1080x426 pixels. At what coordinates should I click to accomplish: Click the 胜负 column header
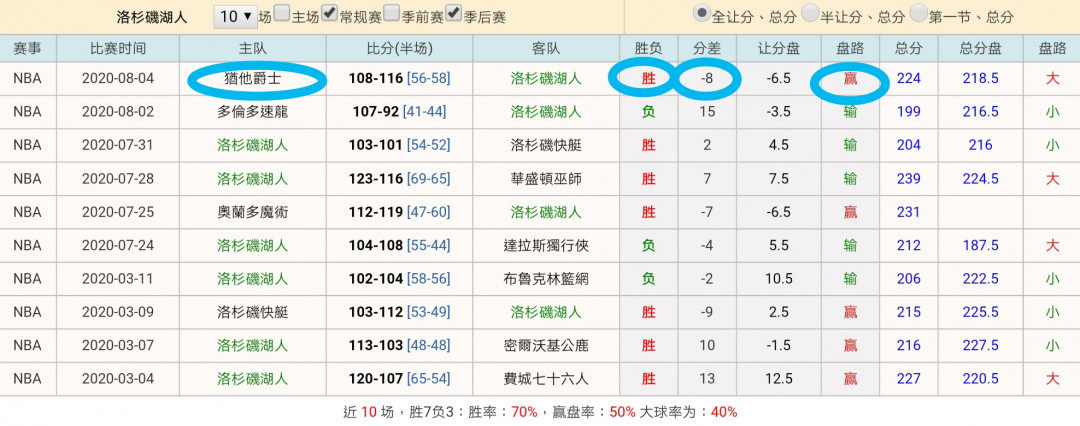coord(649,48)
